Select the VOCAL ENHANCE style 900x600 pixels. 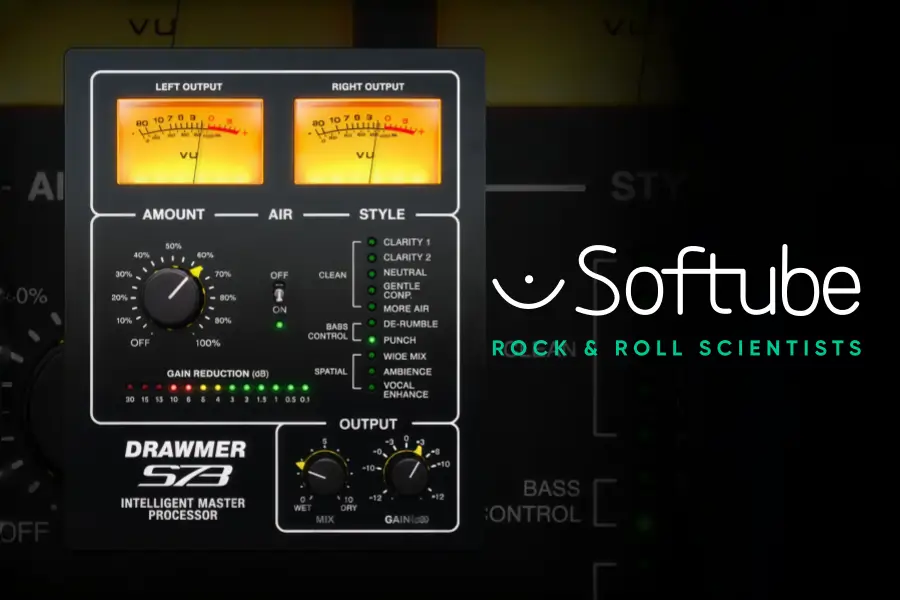click(x=371, y=385)
